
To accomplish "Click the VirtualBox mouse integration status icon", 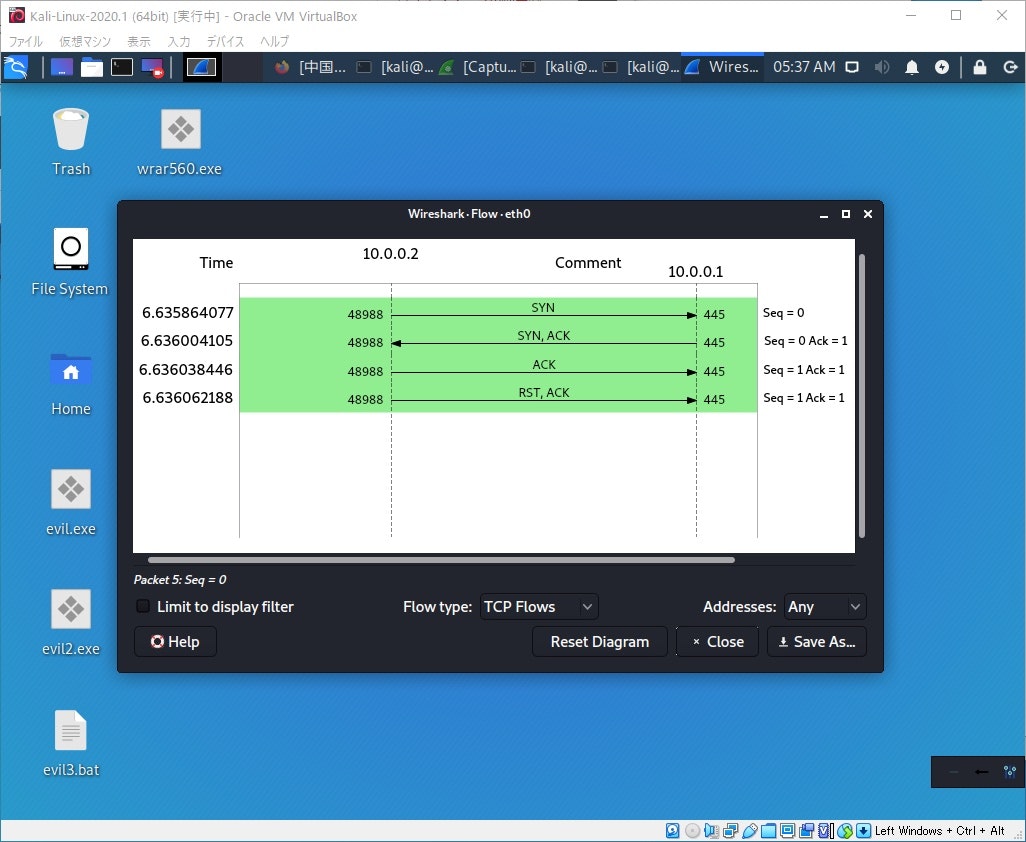I will (845, 830).
